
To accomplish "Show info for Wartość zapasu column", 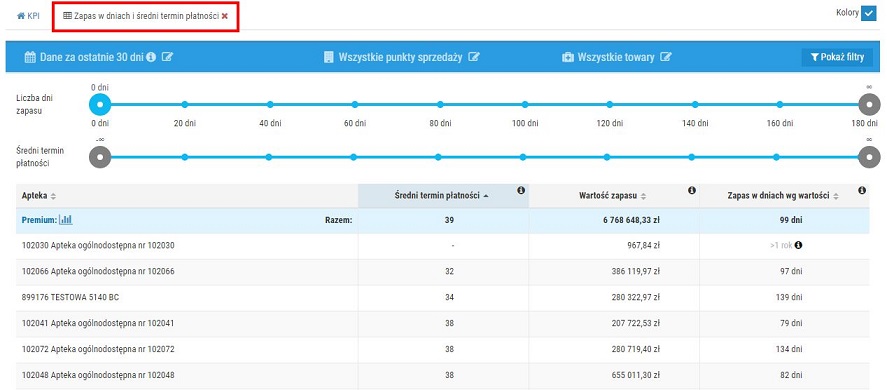I will 691,191.
